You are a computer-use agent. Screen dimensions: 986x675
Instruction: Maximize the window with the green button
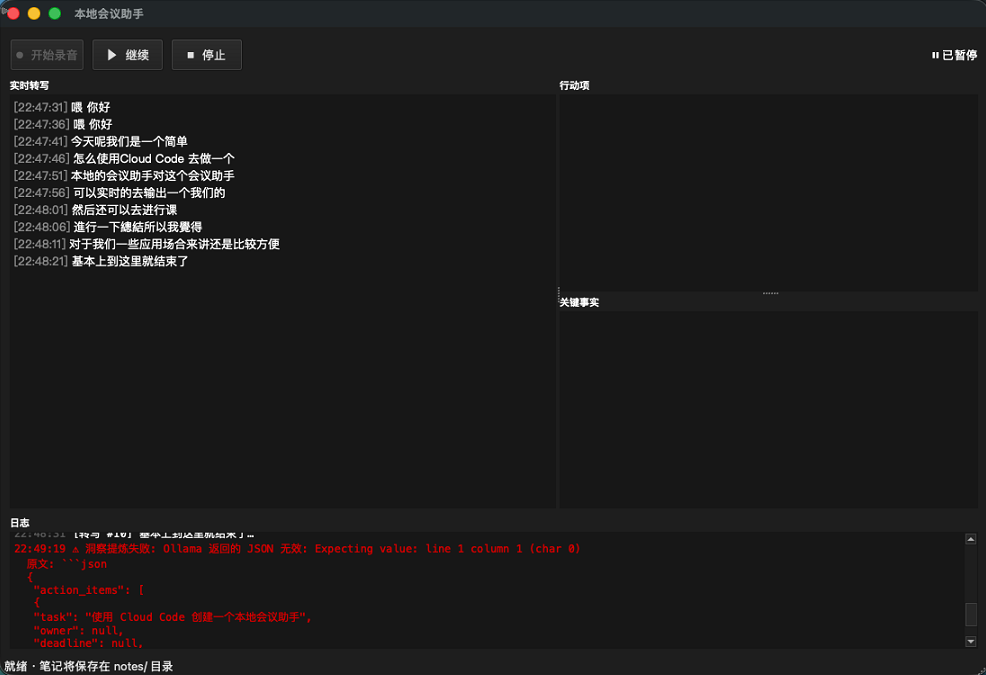tap(55, 13)
